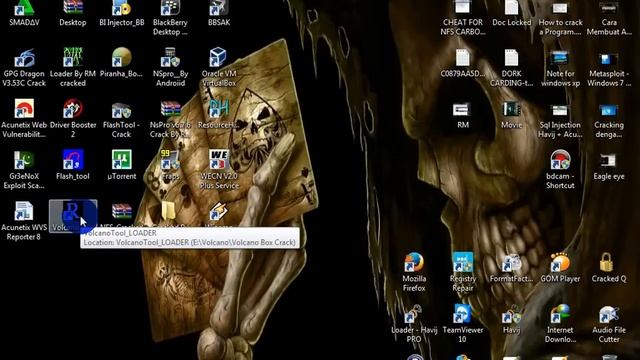Open the SMADAV desktop icon
The image size is (640, 360).
coord(24,8)
